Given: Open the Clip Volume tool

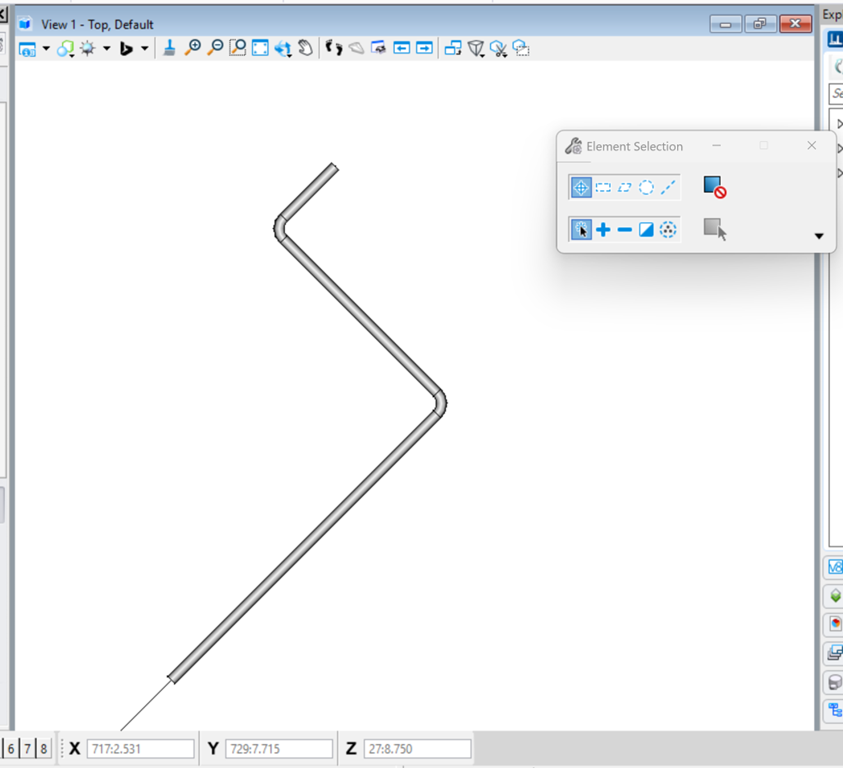Looking at the screenshot, I should (476, 48).
